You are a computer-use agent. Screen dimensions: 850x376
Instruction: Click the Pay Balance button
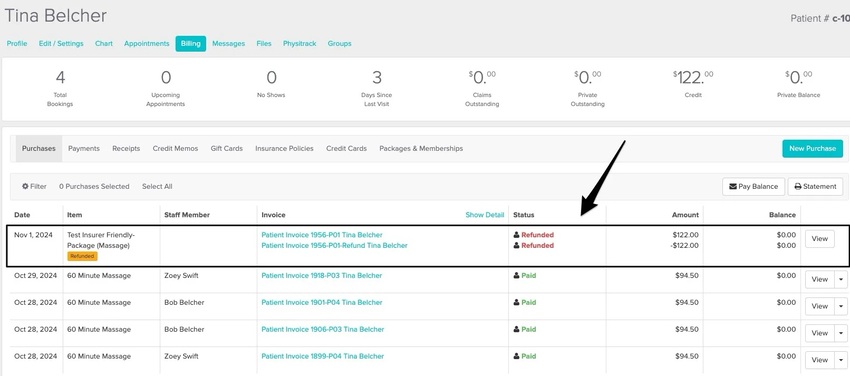754,186
